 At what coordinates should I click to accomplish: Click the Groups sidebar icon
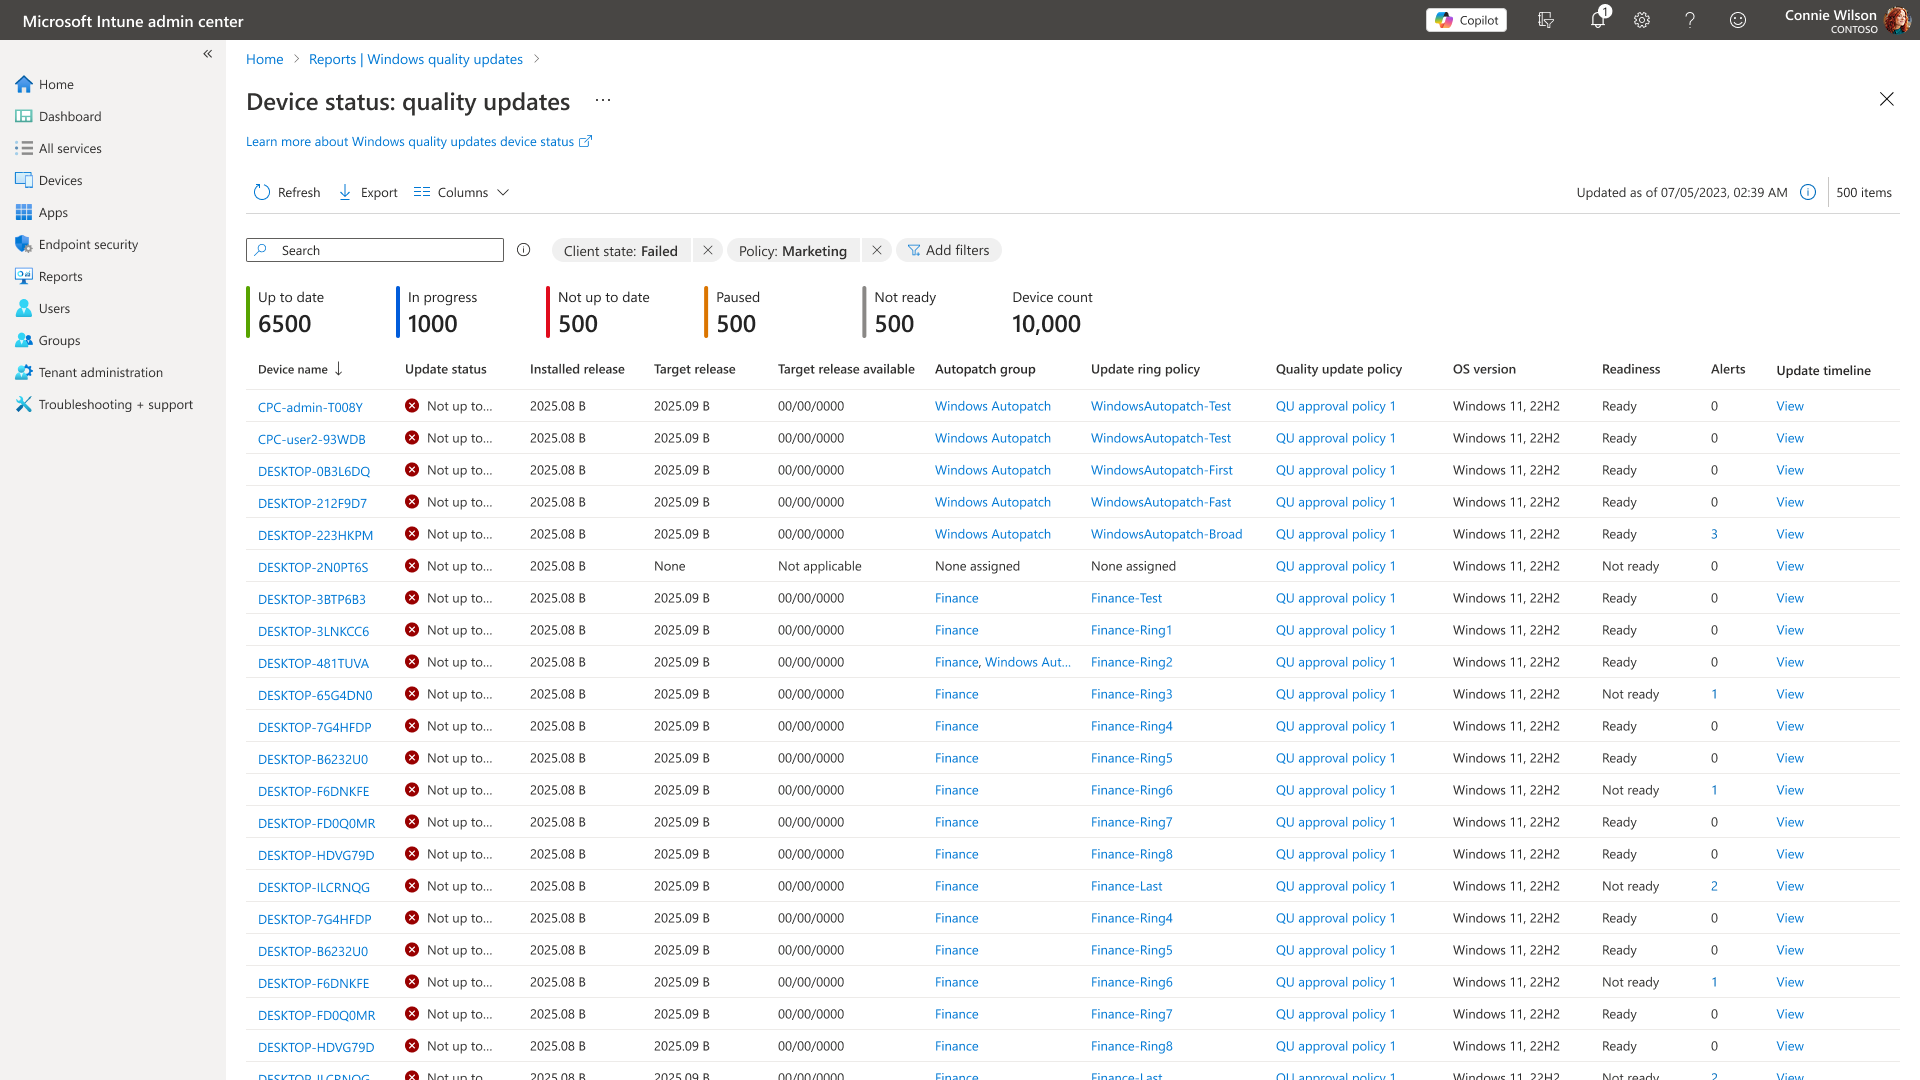click(24, 340)
